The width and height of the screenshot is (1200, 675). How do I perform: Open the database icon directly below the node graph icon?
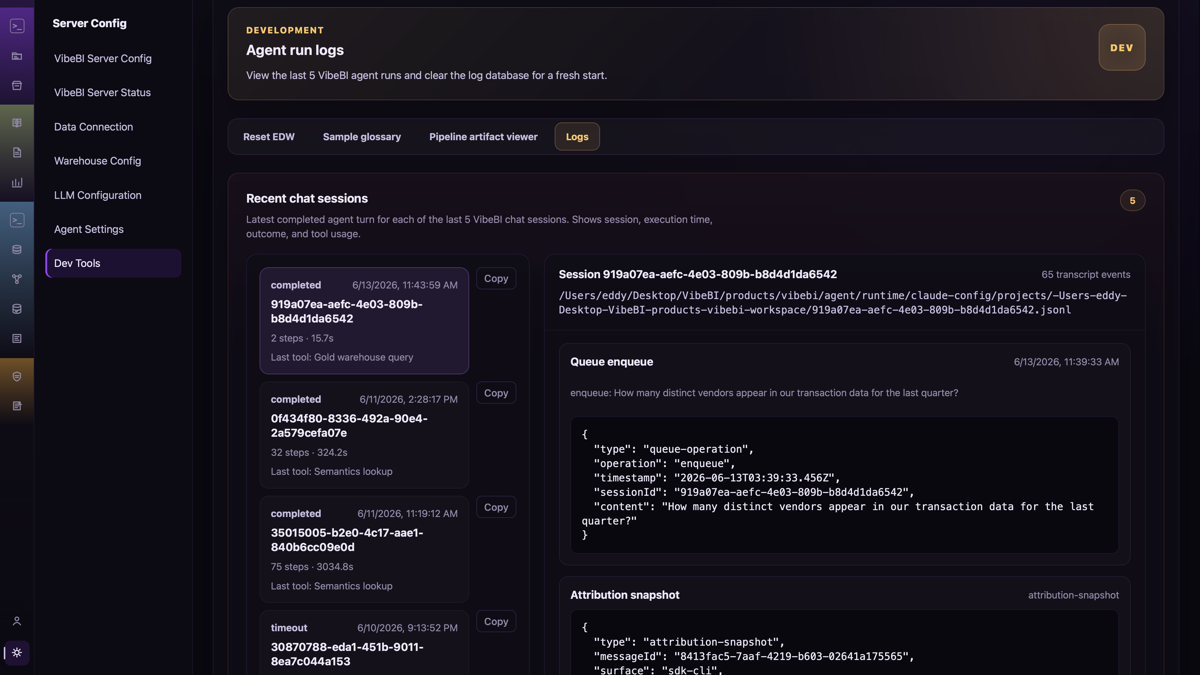tap(17, 309)
